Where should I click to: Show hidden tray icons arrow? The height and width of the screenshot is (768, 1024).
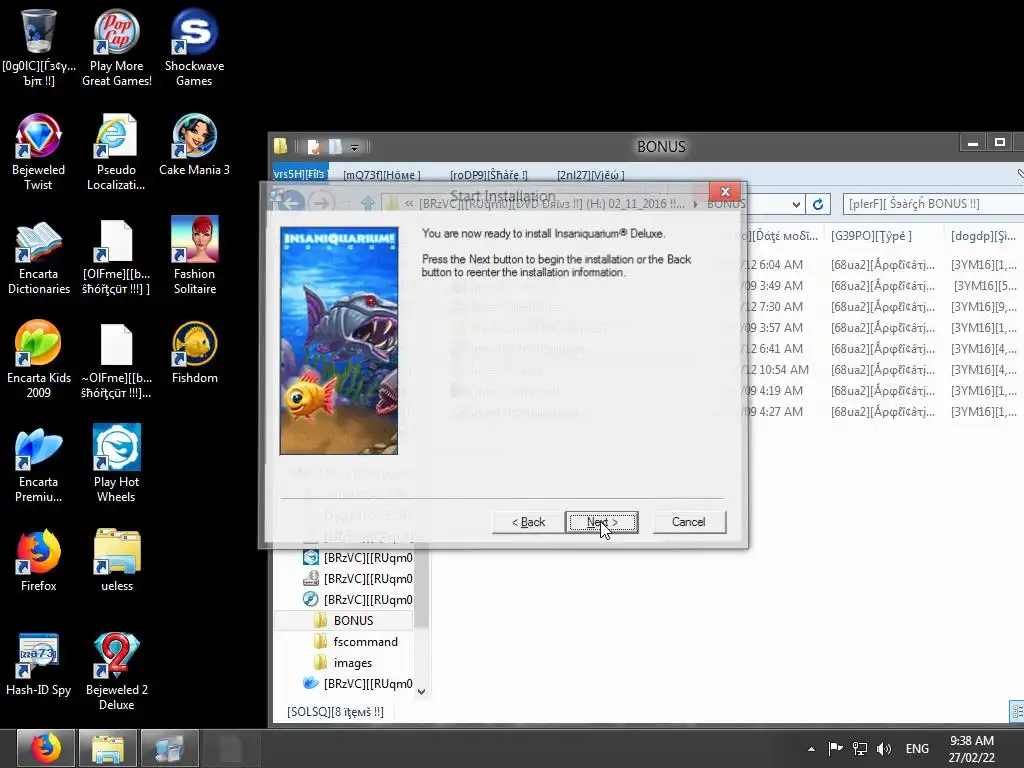pyautogui.click(x=811, y=749)
